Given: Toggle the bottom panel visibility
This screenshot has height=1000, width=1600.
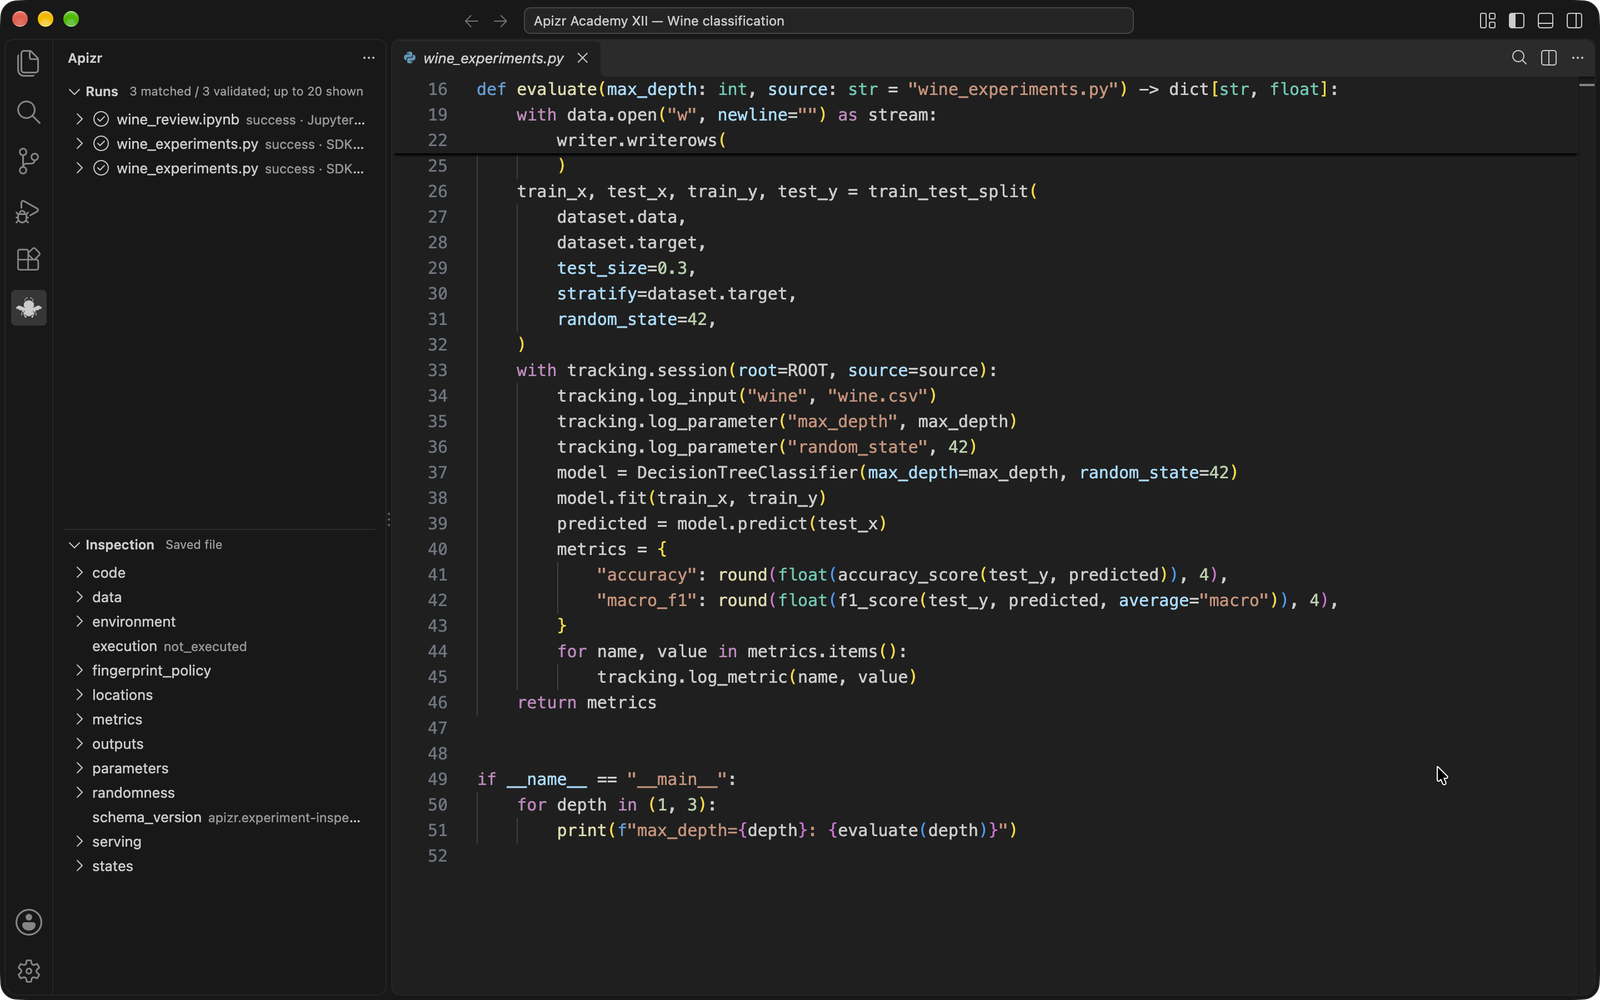Looking at the screenshot, I should point(1545,21).
